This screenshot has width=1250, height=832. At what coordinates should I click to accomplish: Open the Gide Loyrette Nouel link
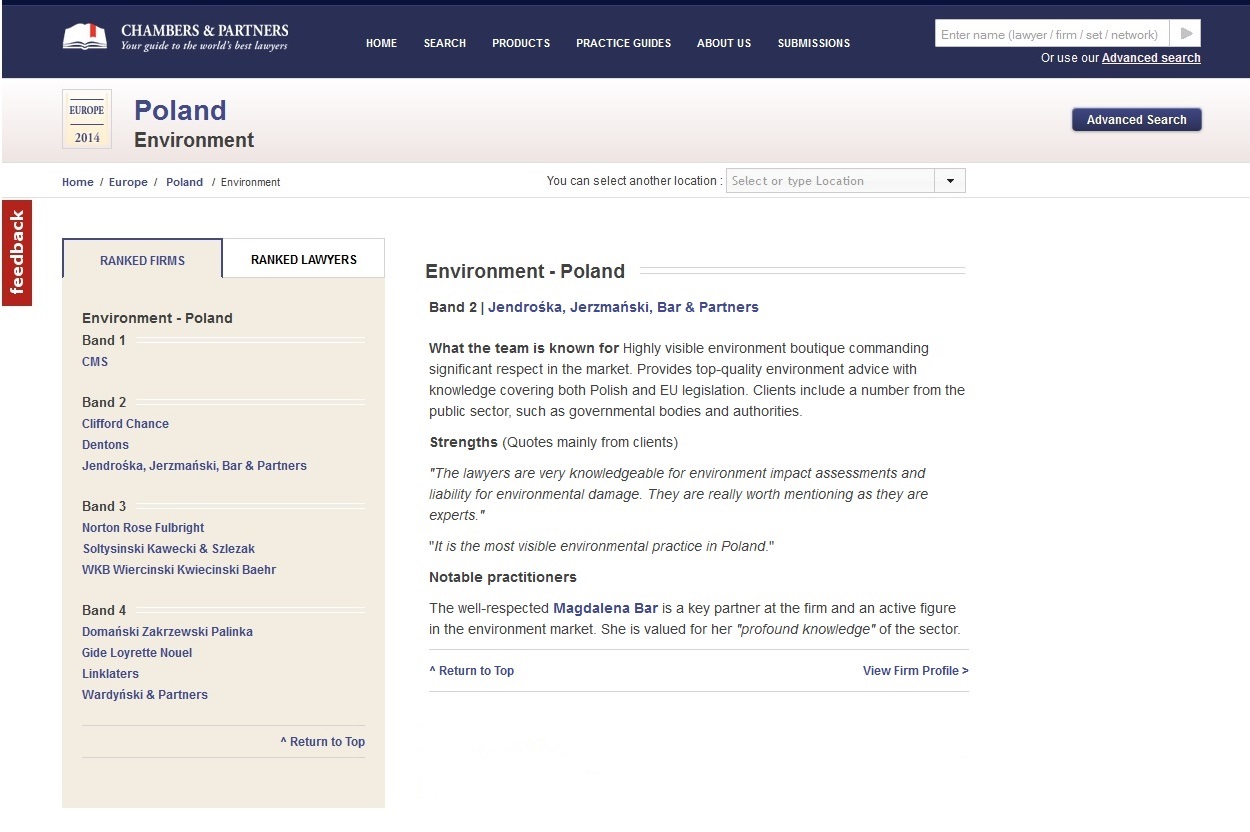137,653
